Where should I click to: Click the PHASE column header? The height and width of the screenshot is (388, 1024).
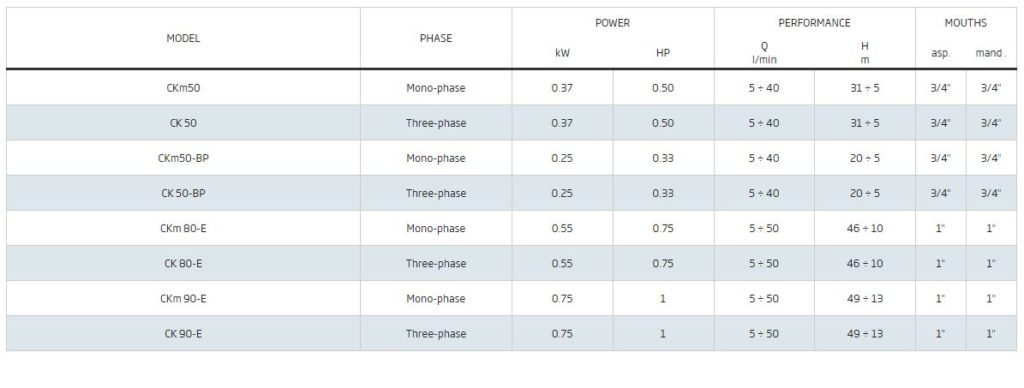(436, 39)
